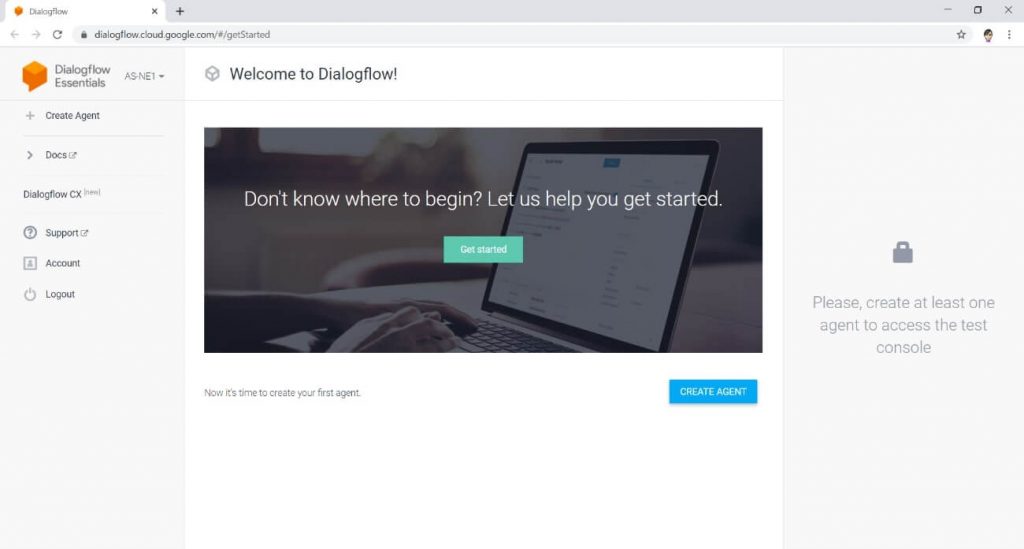Click the laptop banner image
Image resolution: width=1024 pixels, height=549 pixels.
click(x=483, y=240)
